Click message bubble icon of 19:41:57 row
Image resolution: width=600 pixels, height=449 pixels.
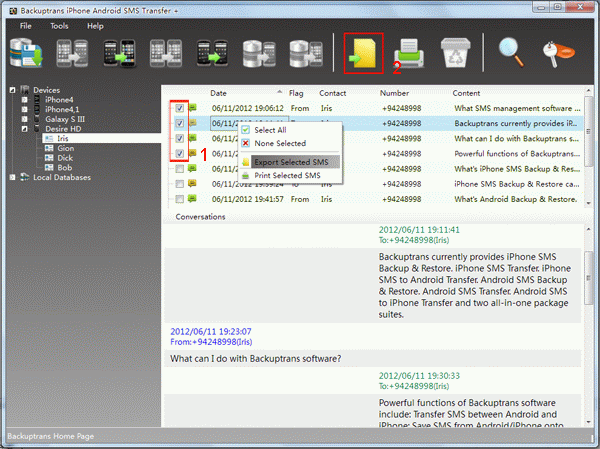pyautogui.click(x=192, y=199)
